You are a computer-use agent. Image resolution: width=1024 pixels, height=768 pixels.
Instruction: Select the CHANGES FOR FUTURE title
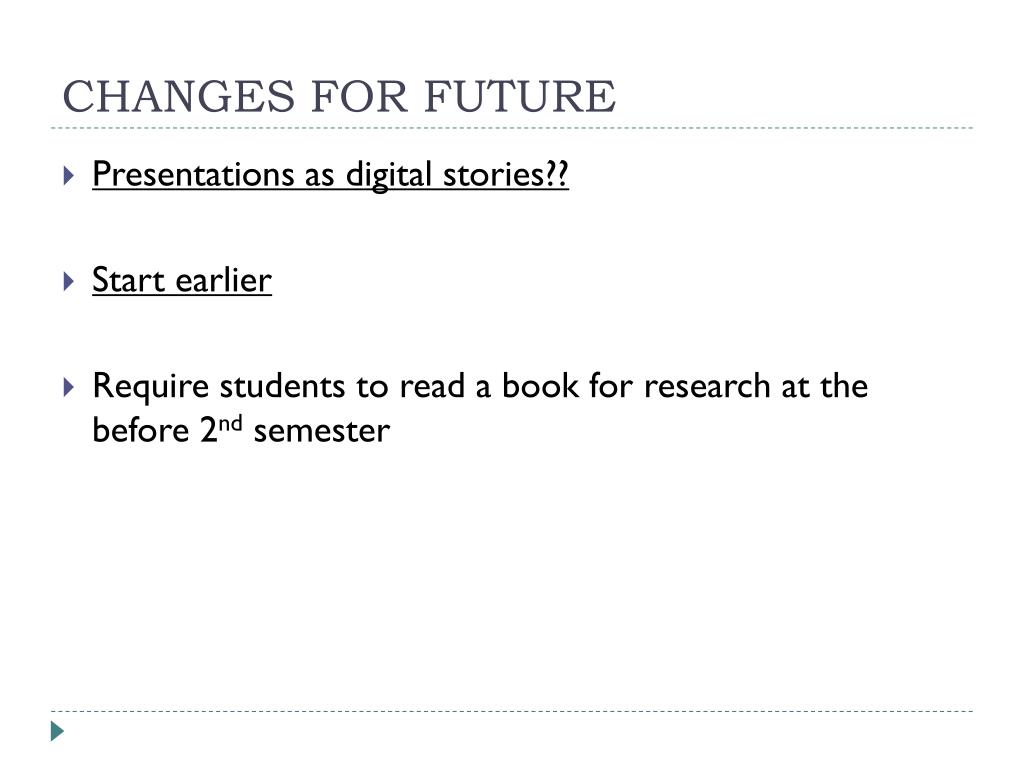pos(339,96)
